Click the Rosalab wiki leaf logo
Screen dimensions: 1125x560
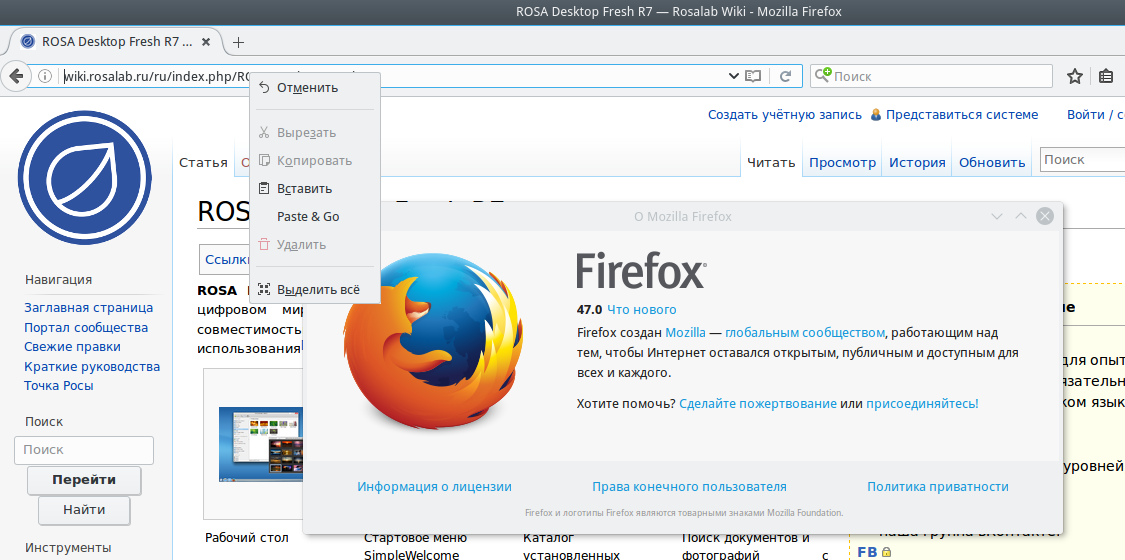pyautogui.click(x=85, y=178)
